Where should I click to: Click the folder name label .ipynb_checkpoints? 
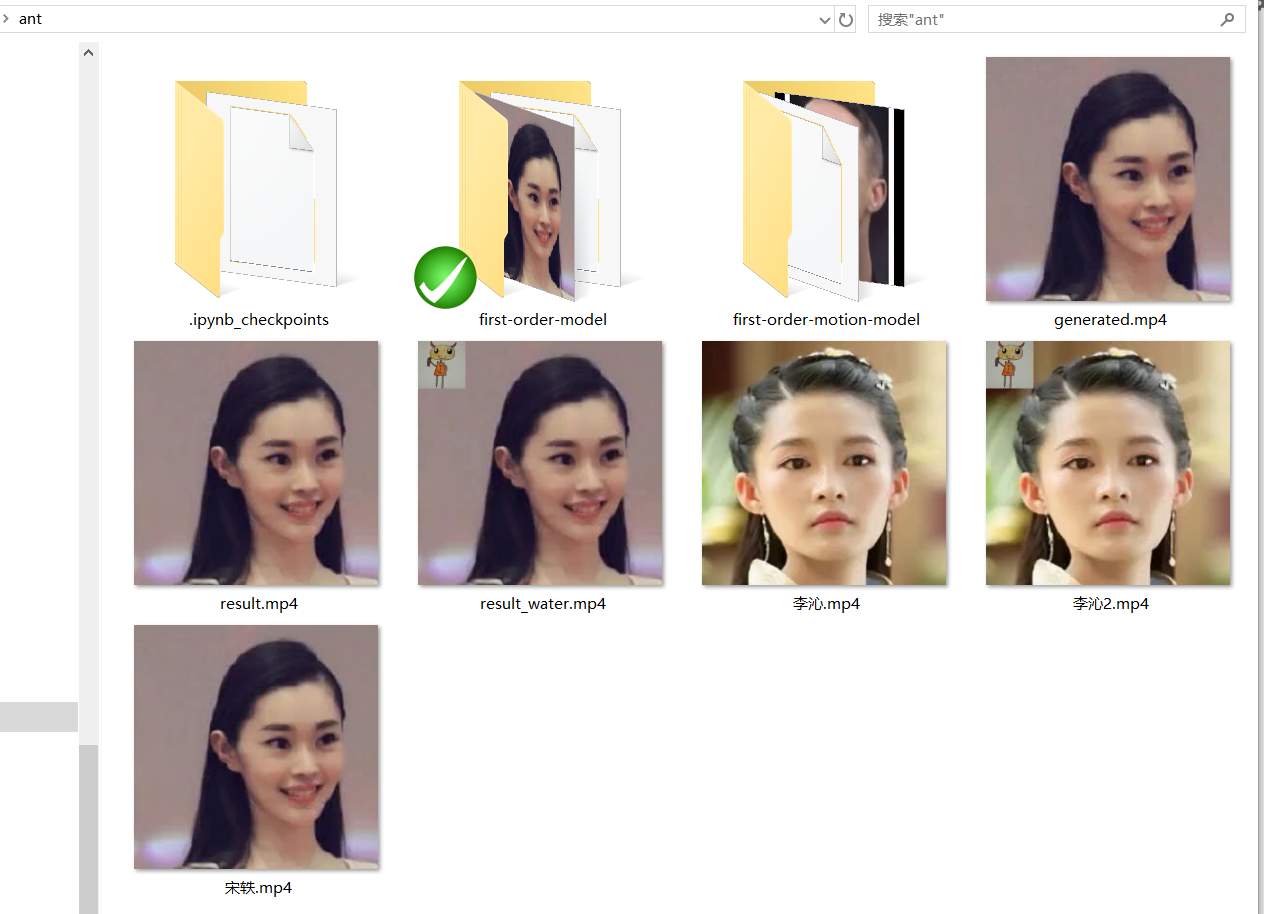[258, 320]
